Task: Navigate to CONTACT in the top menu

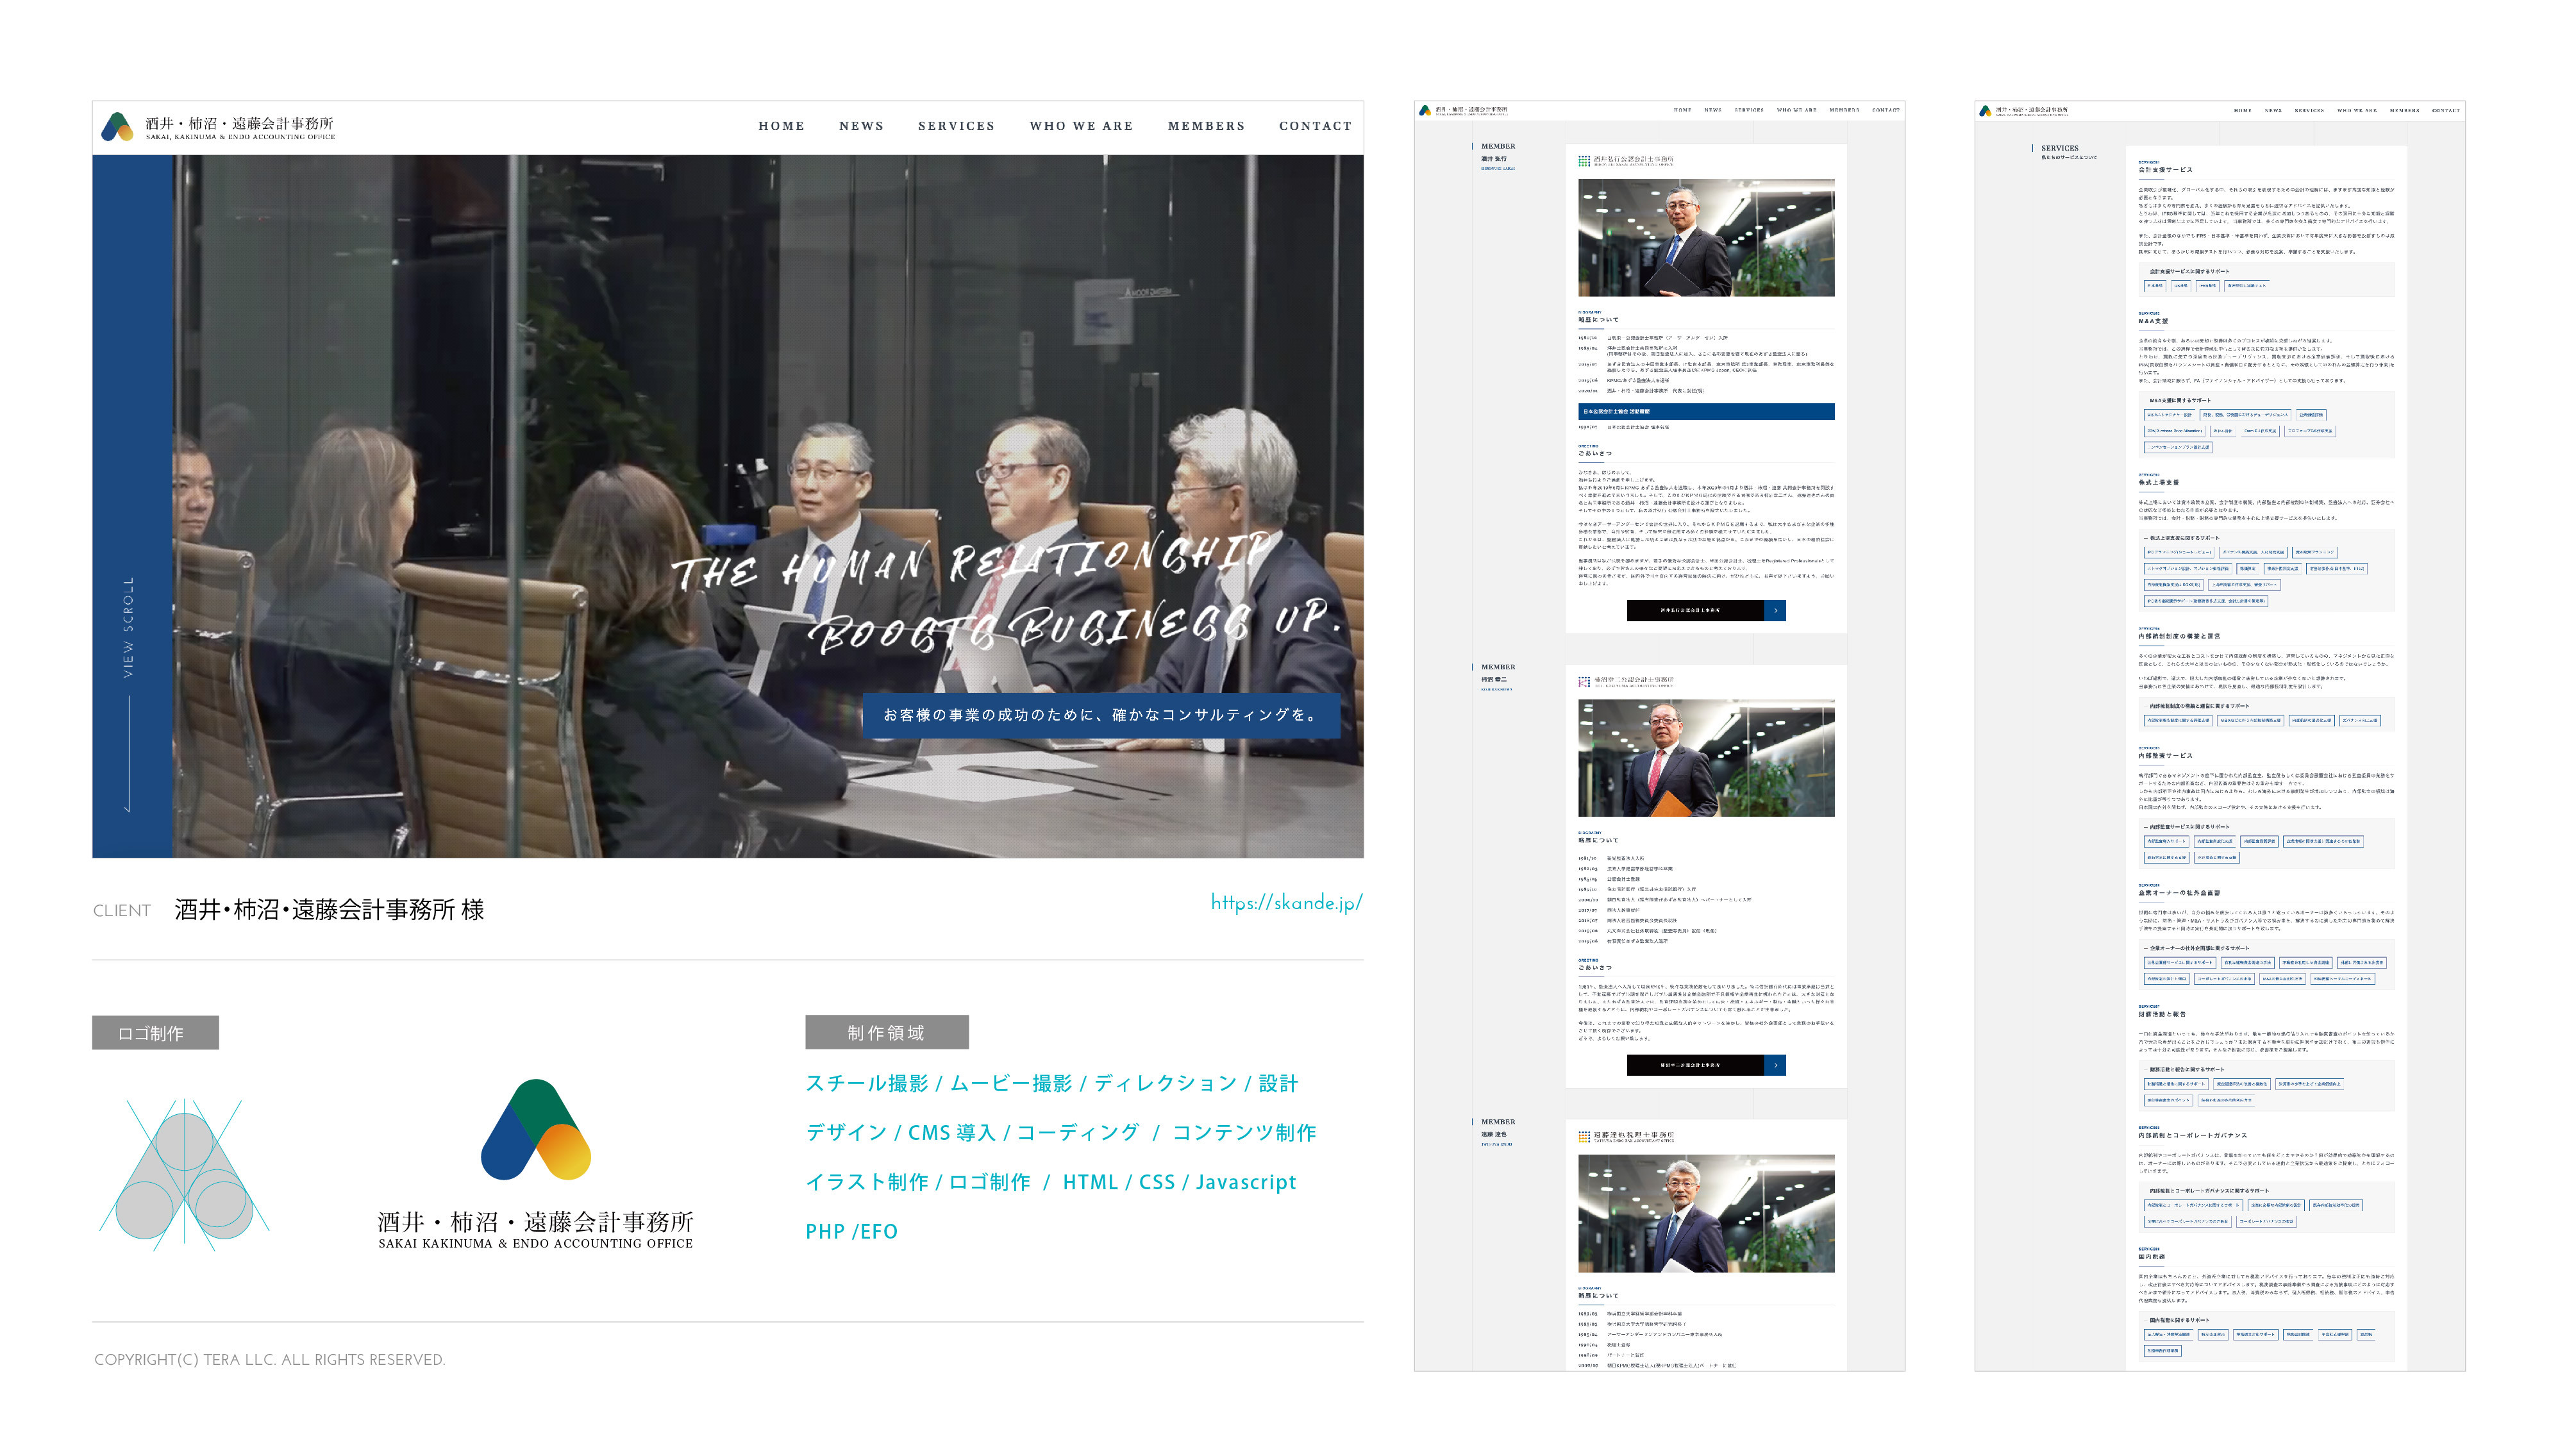Action: coord(1315,126)
